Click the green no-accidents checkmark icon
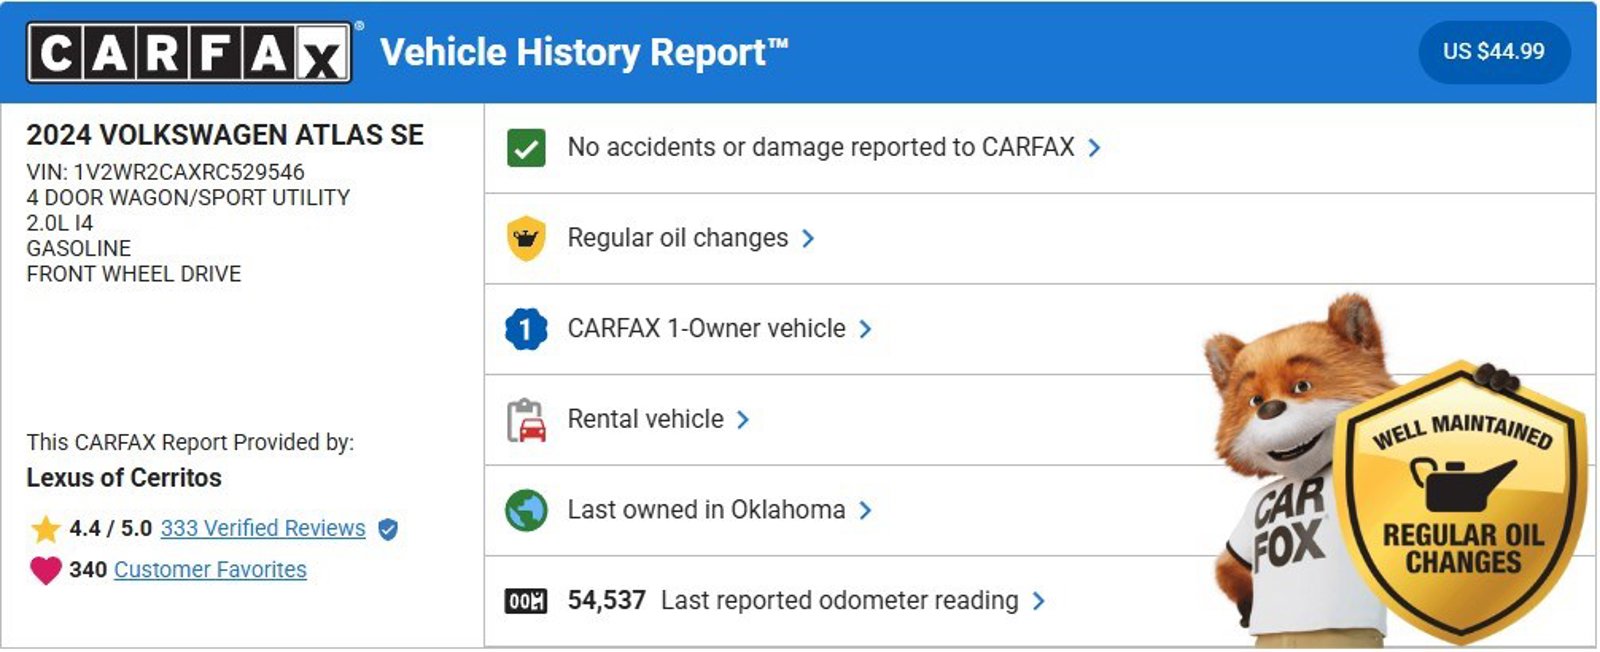Screen dimensions: 1600x652 point(526,148)
